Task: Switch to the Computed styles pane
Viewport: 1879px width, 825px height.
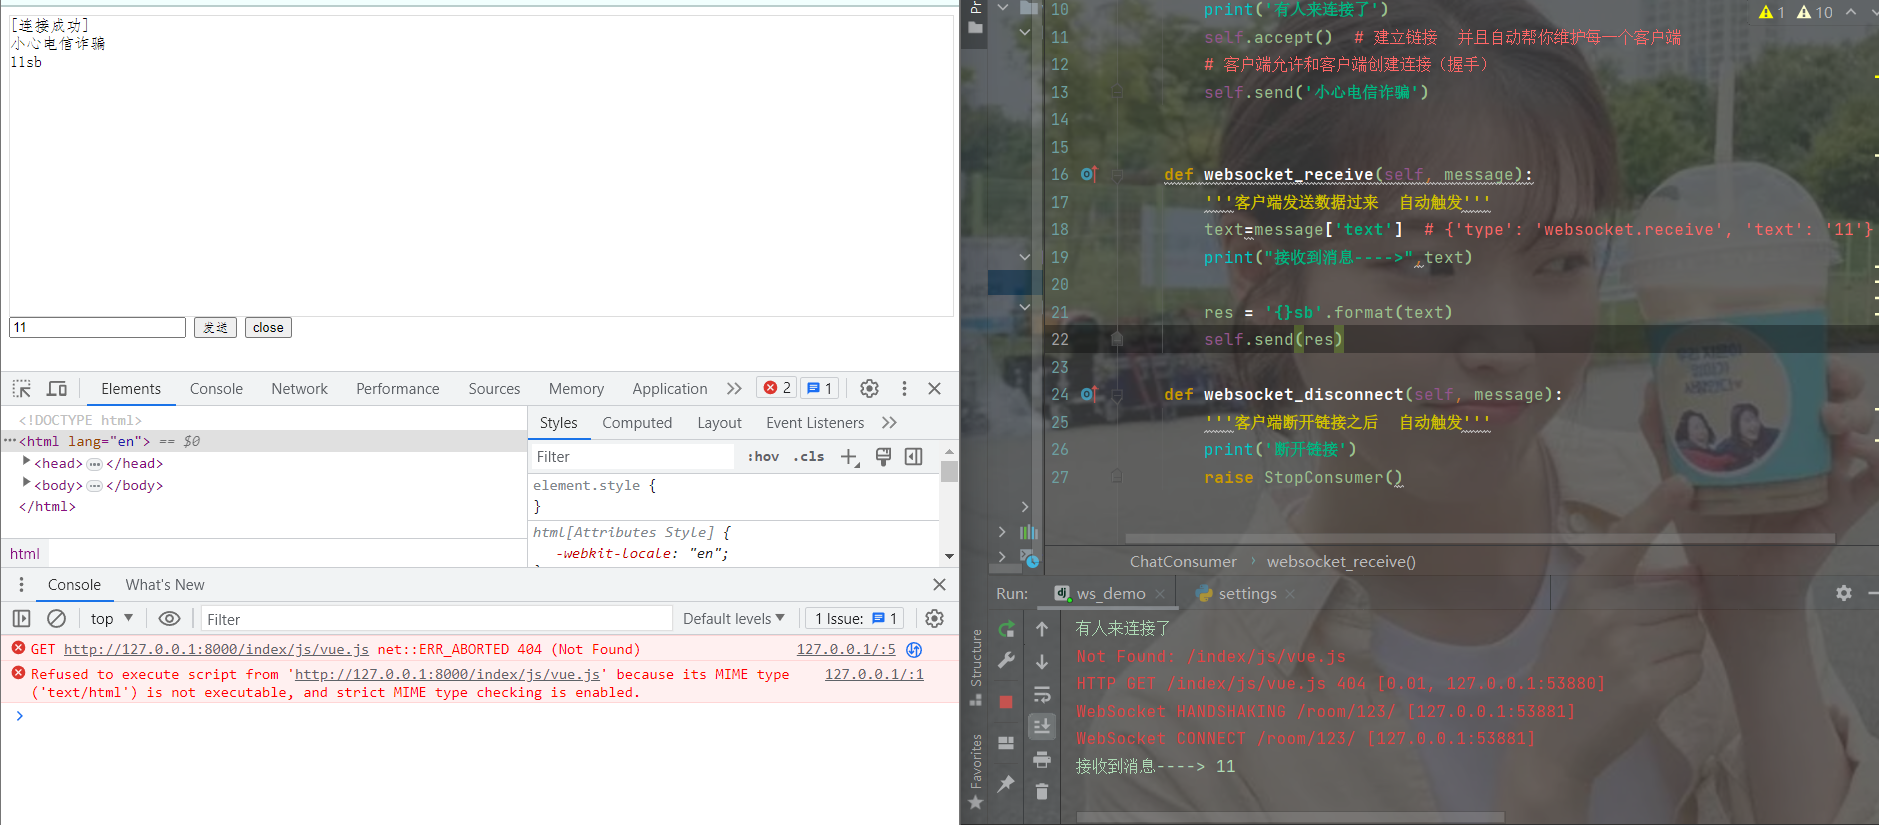Action: [637, 423]
